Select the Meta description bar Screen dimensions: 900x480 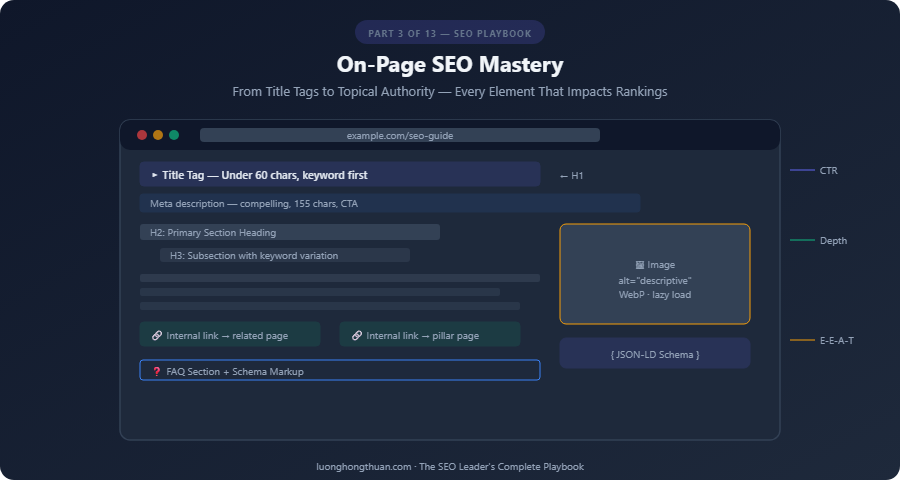pyautogui.click(x=390, y=203)
